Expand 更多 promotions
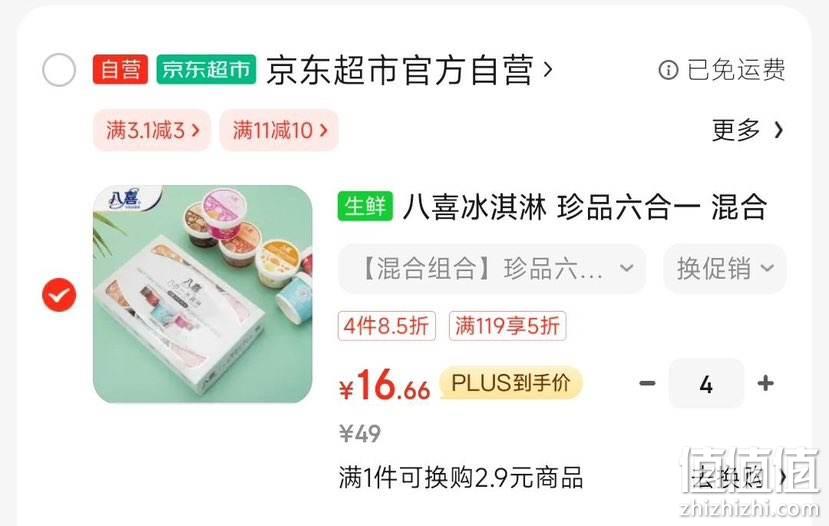 (x=747, y=130)
